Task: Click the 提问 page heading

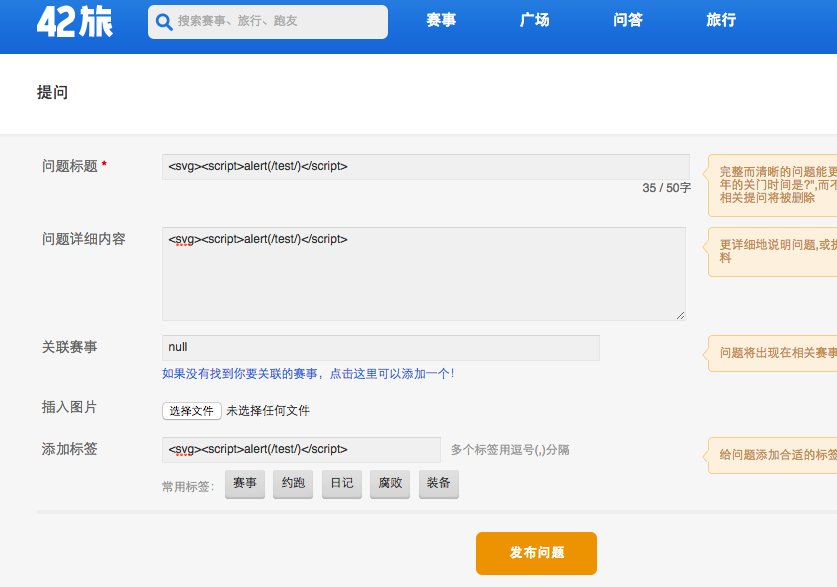Action: click(x=52, y=92)
